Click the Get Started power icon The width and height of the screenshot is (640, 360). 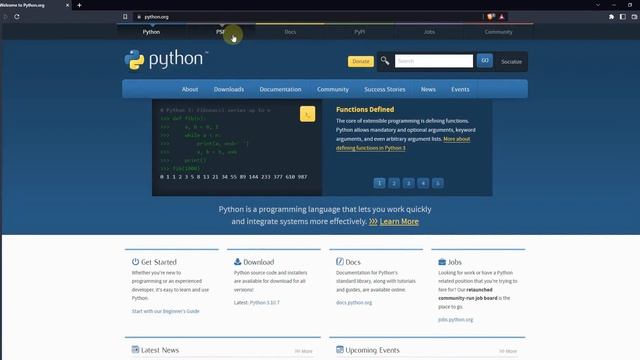(135, 261)
